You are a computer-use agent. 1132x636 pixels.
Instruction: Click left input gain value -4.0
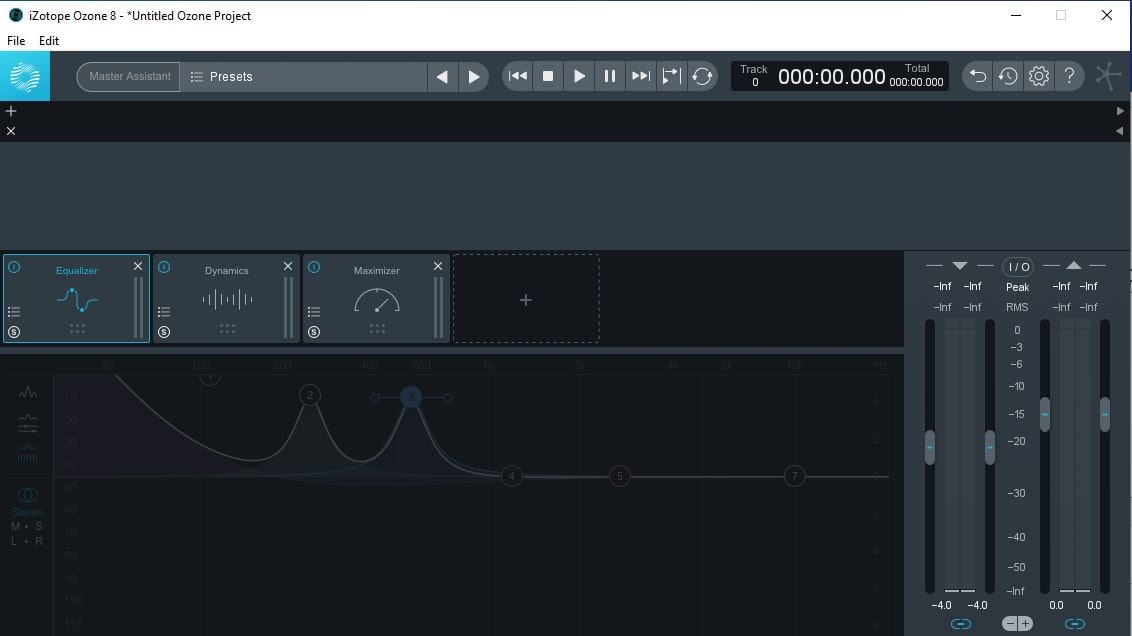tap(941, 606)
